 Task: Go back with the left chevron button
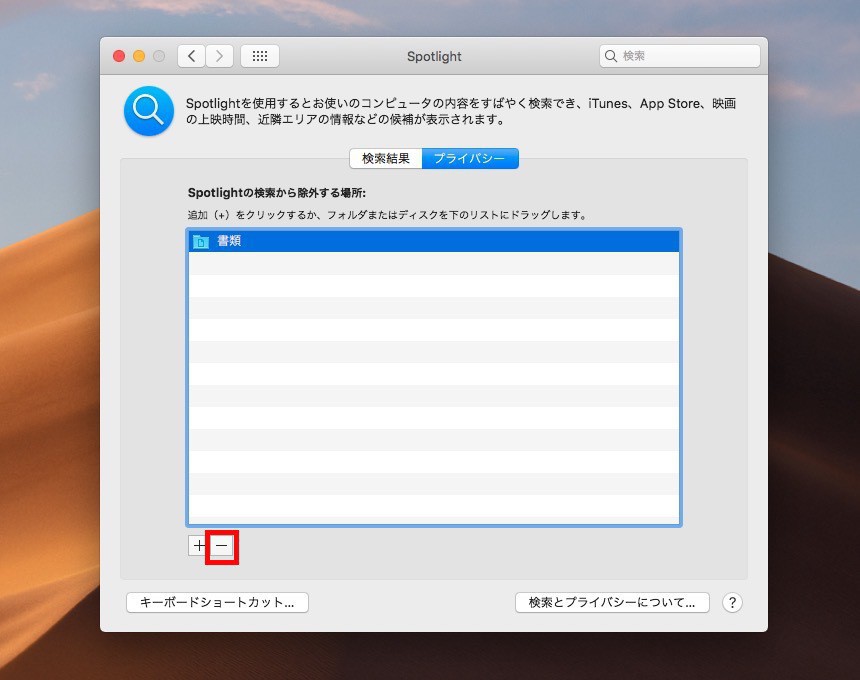click(191, 56)
